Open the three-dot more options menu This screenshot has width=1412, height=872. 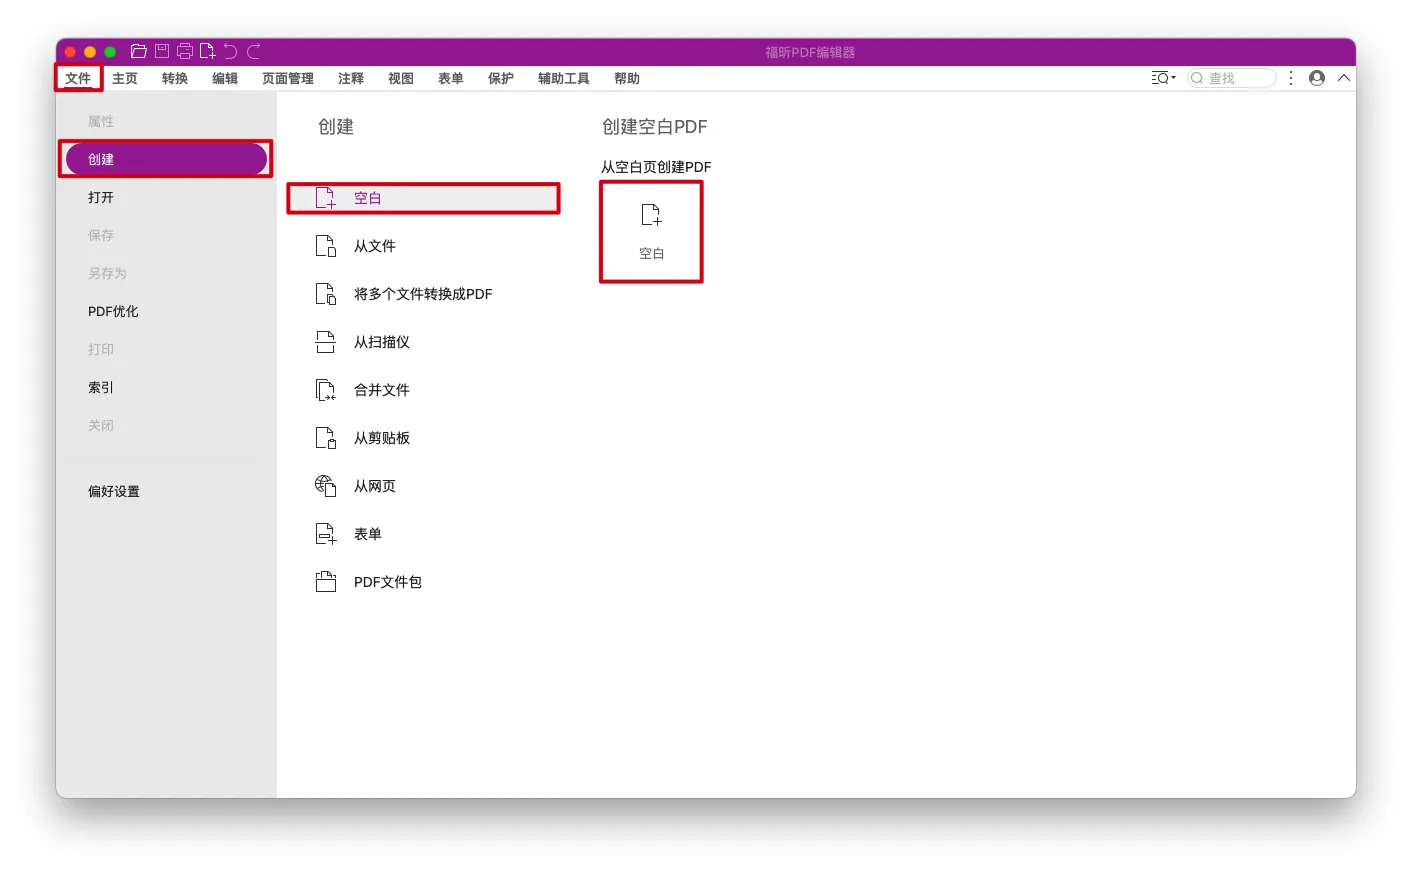pyautogui.click(x=1291, y=78)
